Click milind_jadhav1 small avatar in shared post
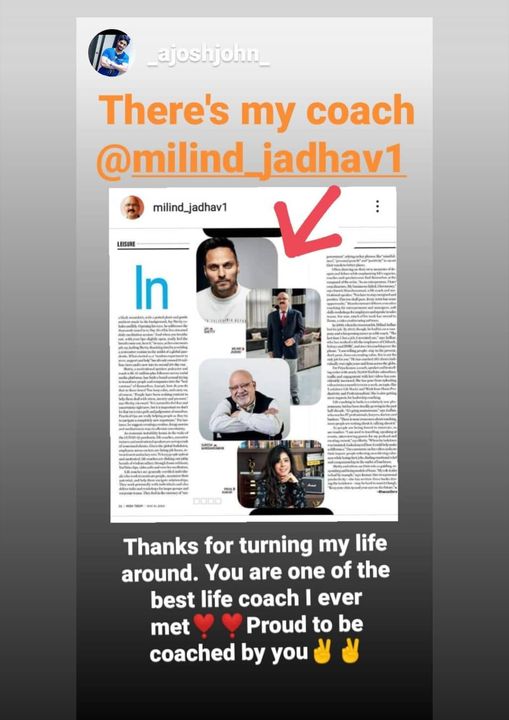Screen dimensions: 509x720 click(x=132, y=207)
